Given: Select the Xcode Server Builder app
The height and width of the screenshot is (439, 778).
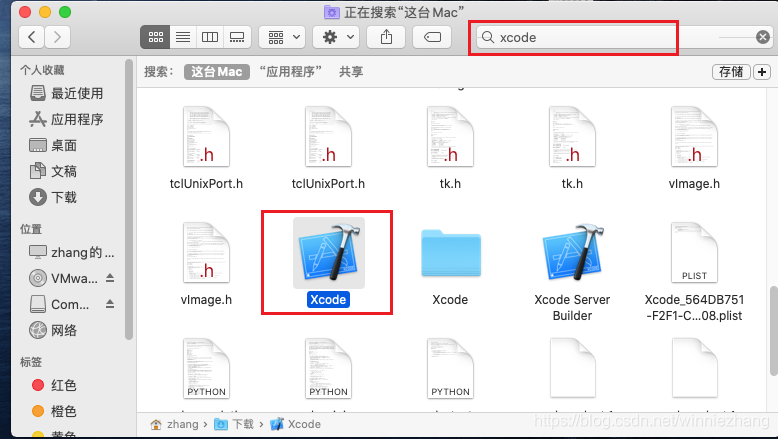Looking at the screenshot, I should [x=573, y=252].
